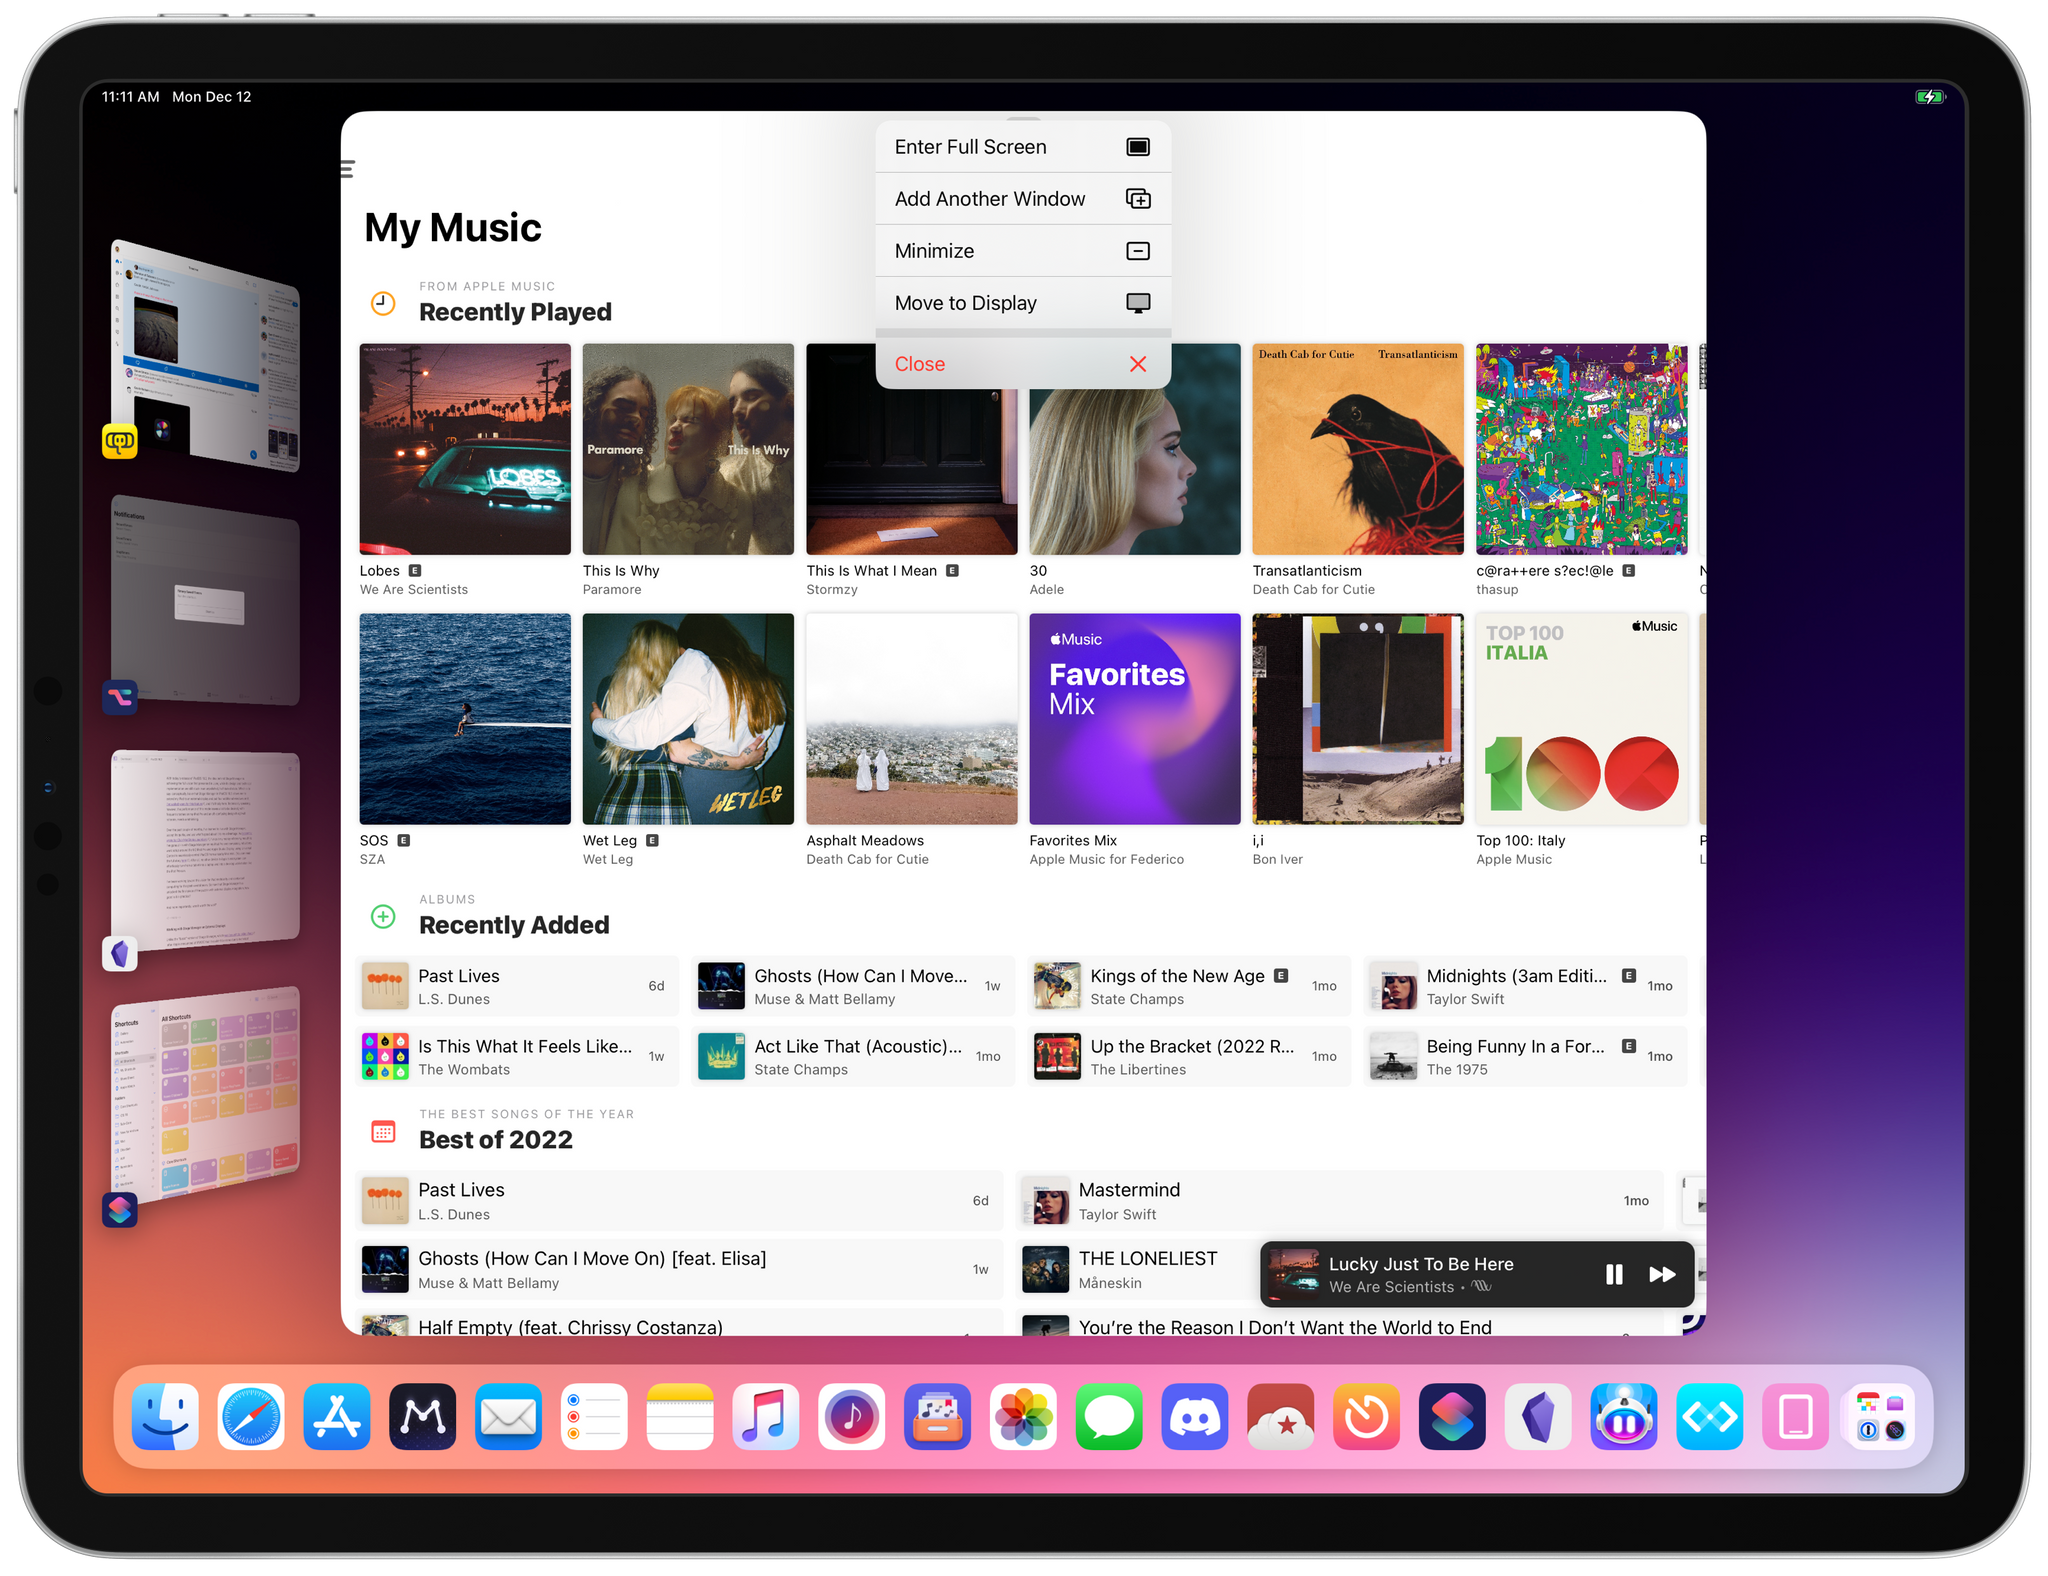
Task: Open the red cloud star app
Action: click(x=1281, y=1416)
